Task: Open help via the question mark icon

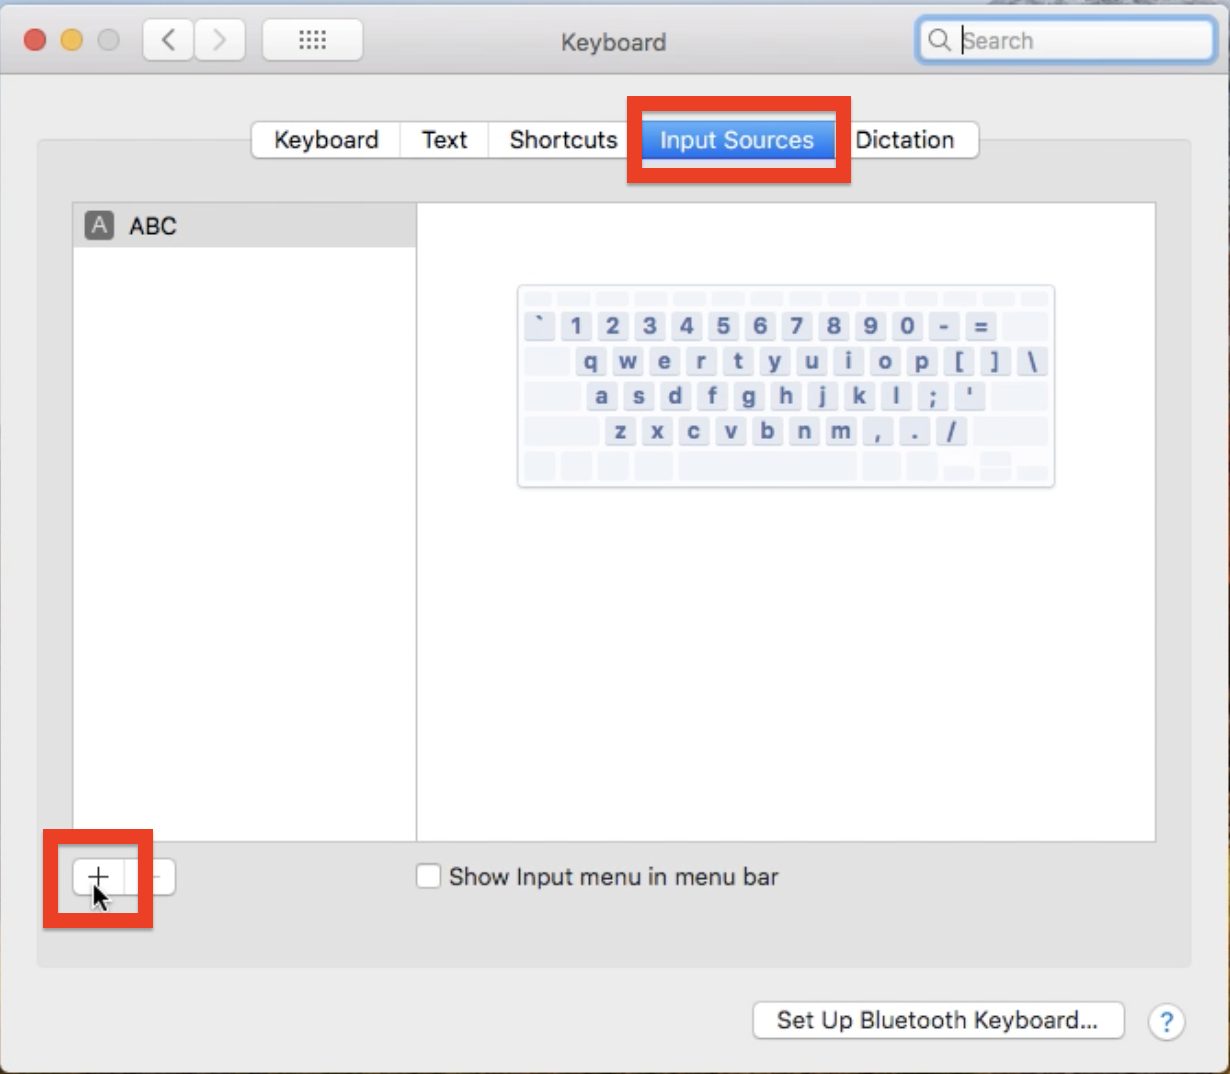Action: (x=1166, y=1021)
